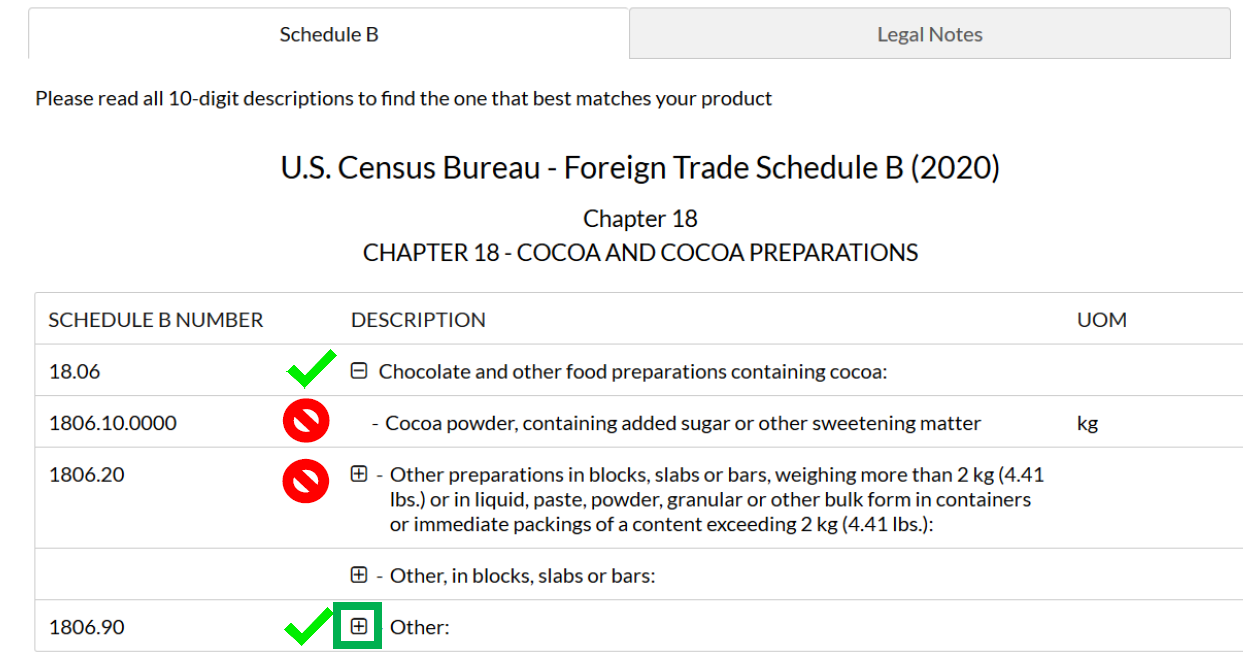The height and width of the screenshot is (668, 1243).
Task: Click the DESCRIPTION column header
Action: tap(418, 320)
